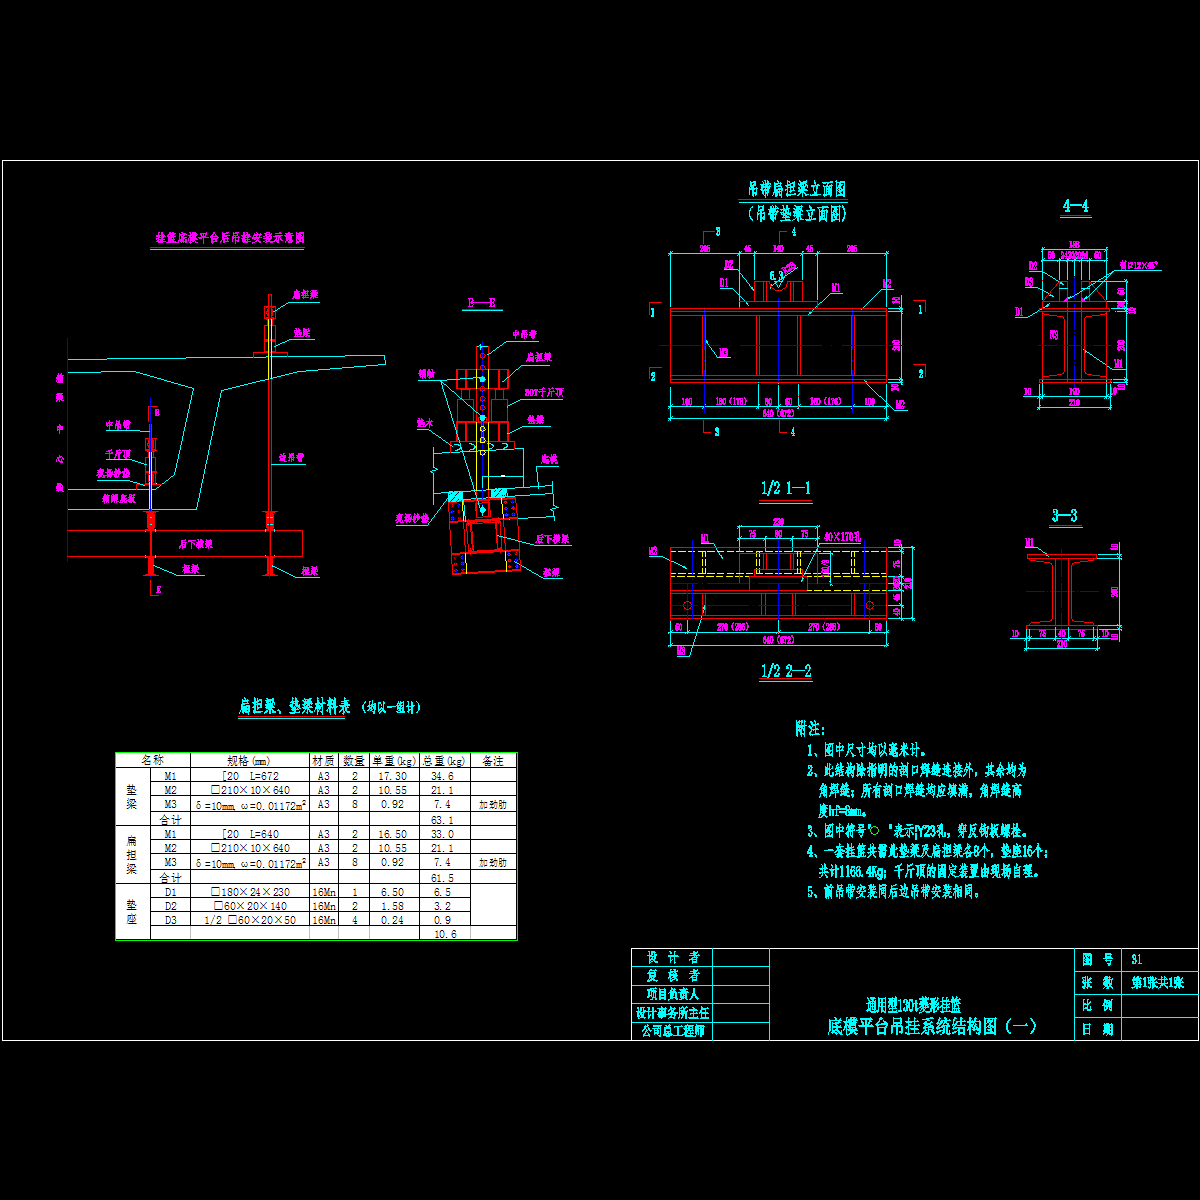Click the table header cell '数量'
Viewport: 1200px width, 1200px height.
tap(354, 761)
